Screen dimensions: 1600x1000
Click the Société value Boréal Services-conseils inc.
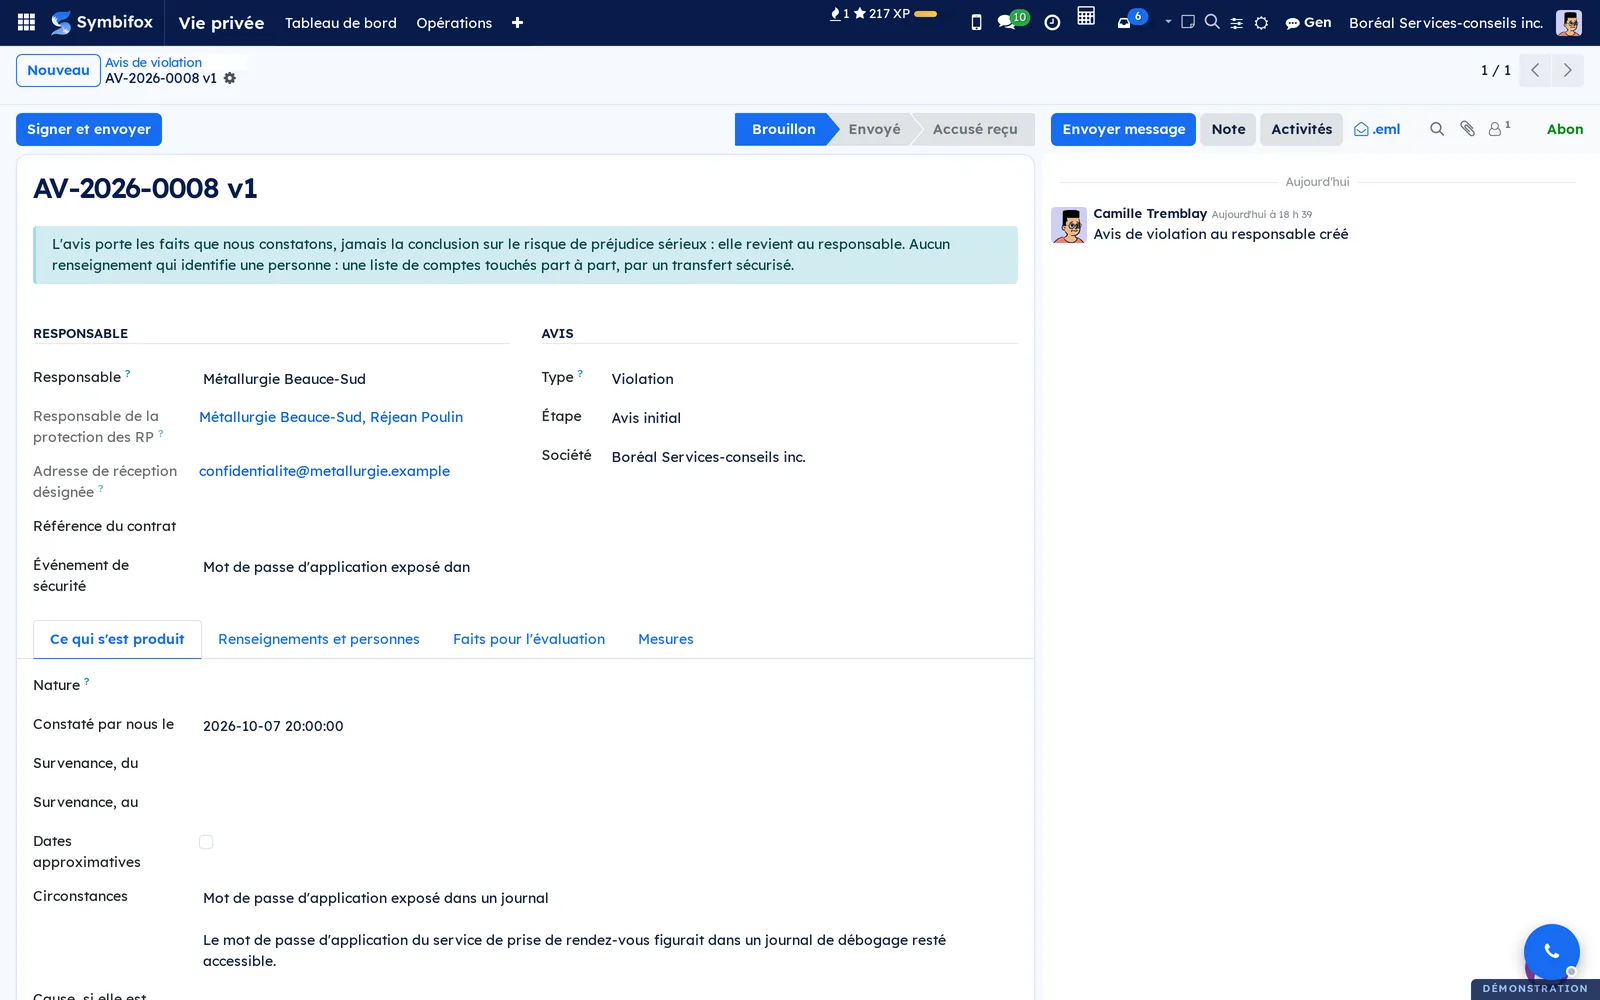pos(709,457)
